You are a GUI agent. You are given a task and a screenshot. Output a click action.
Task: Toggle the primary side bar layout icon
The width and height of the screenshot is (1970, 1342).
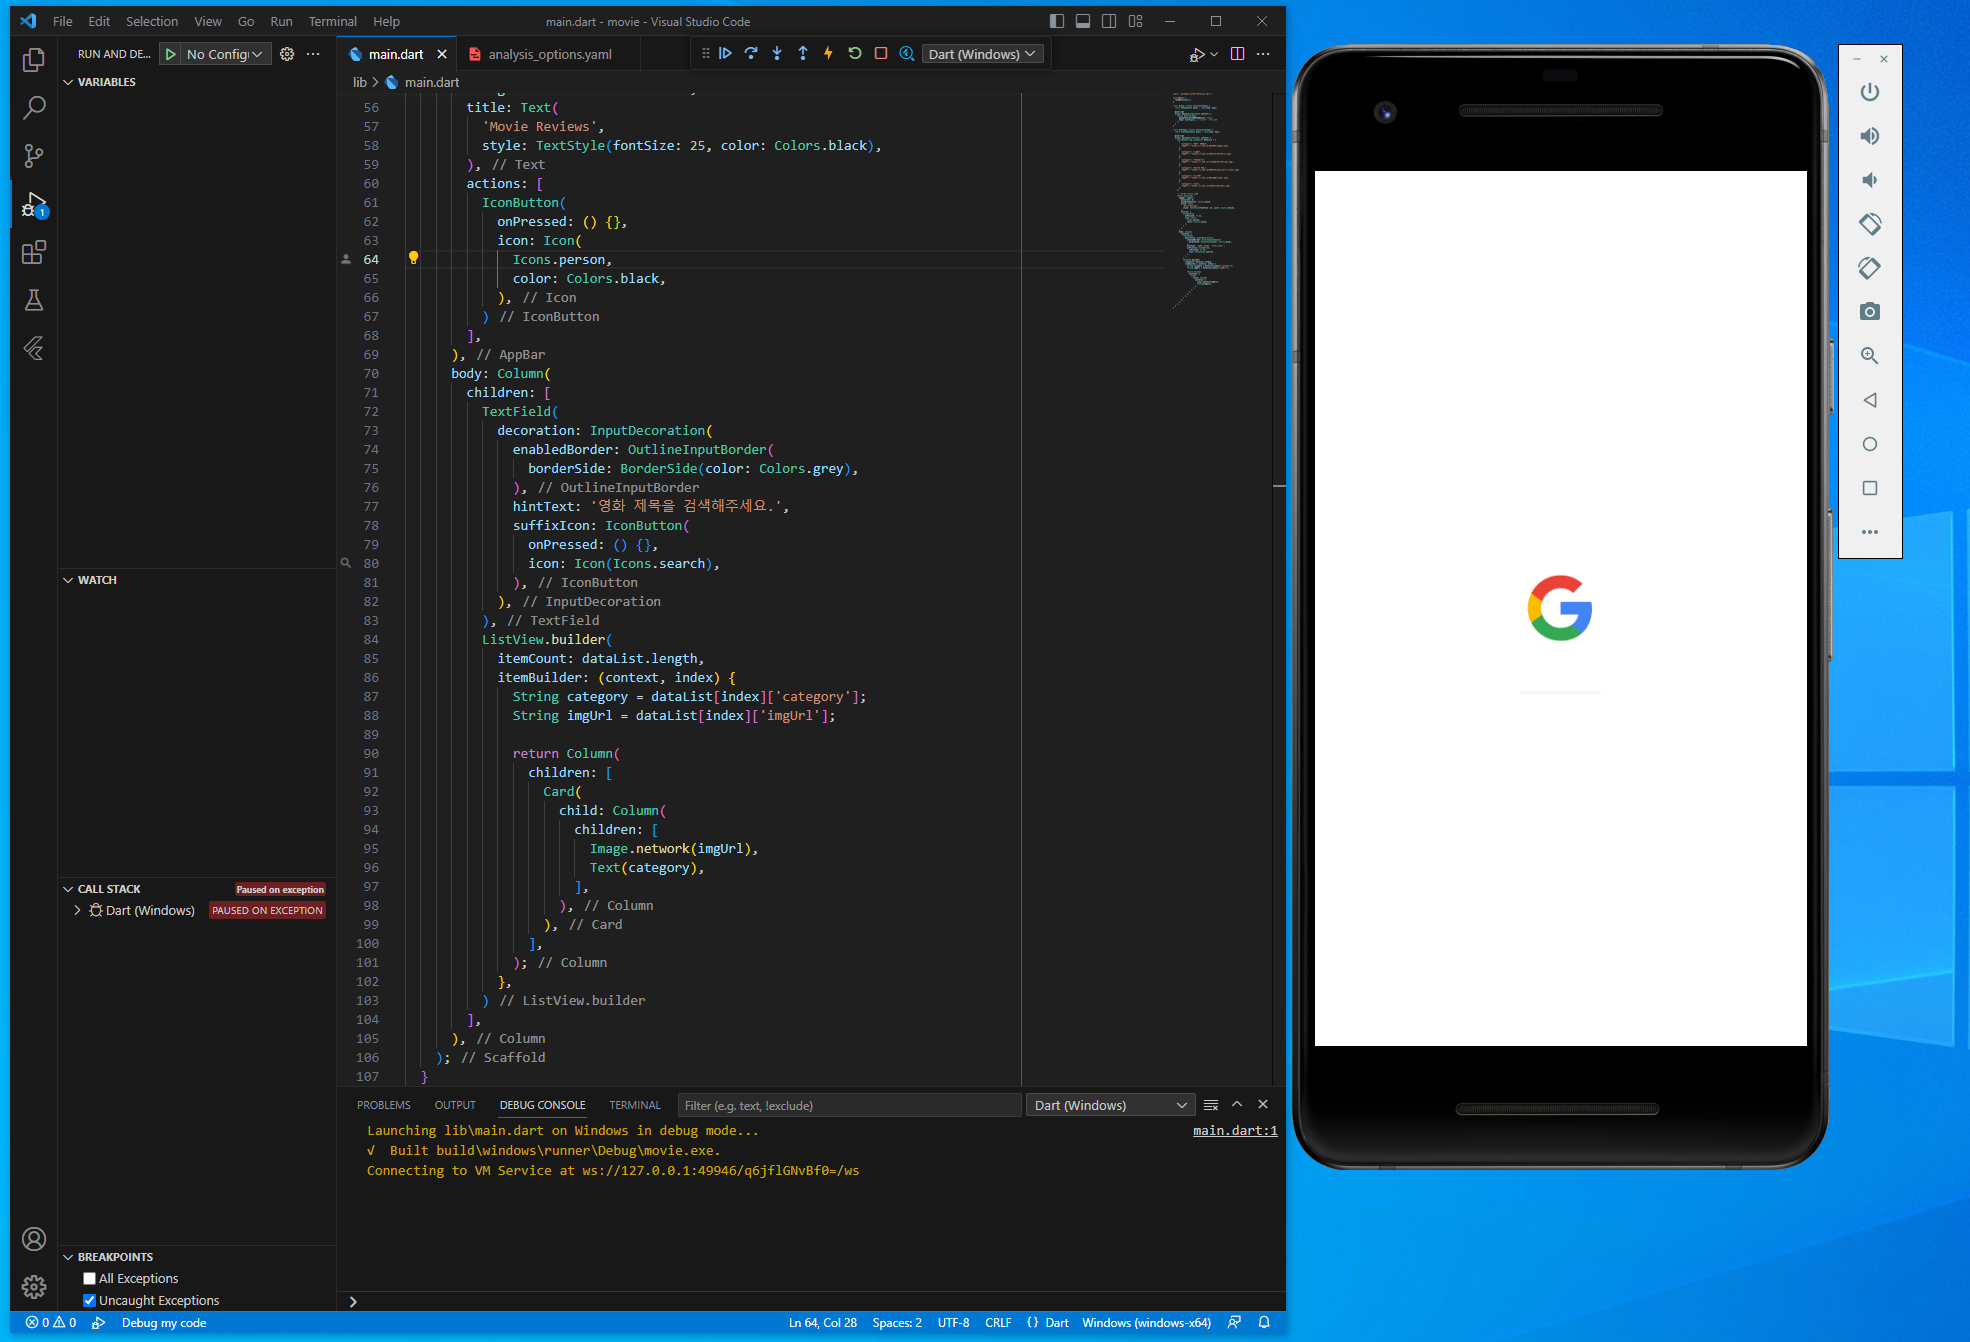tap(1057, 21)
